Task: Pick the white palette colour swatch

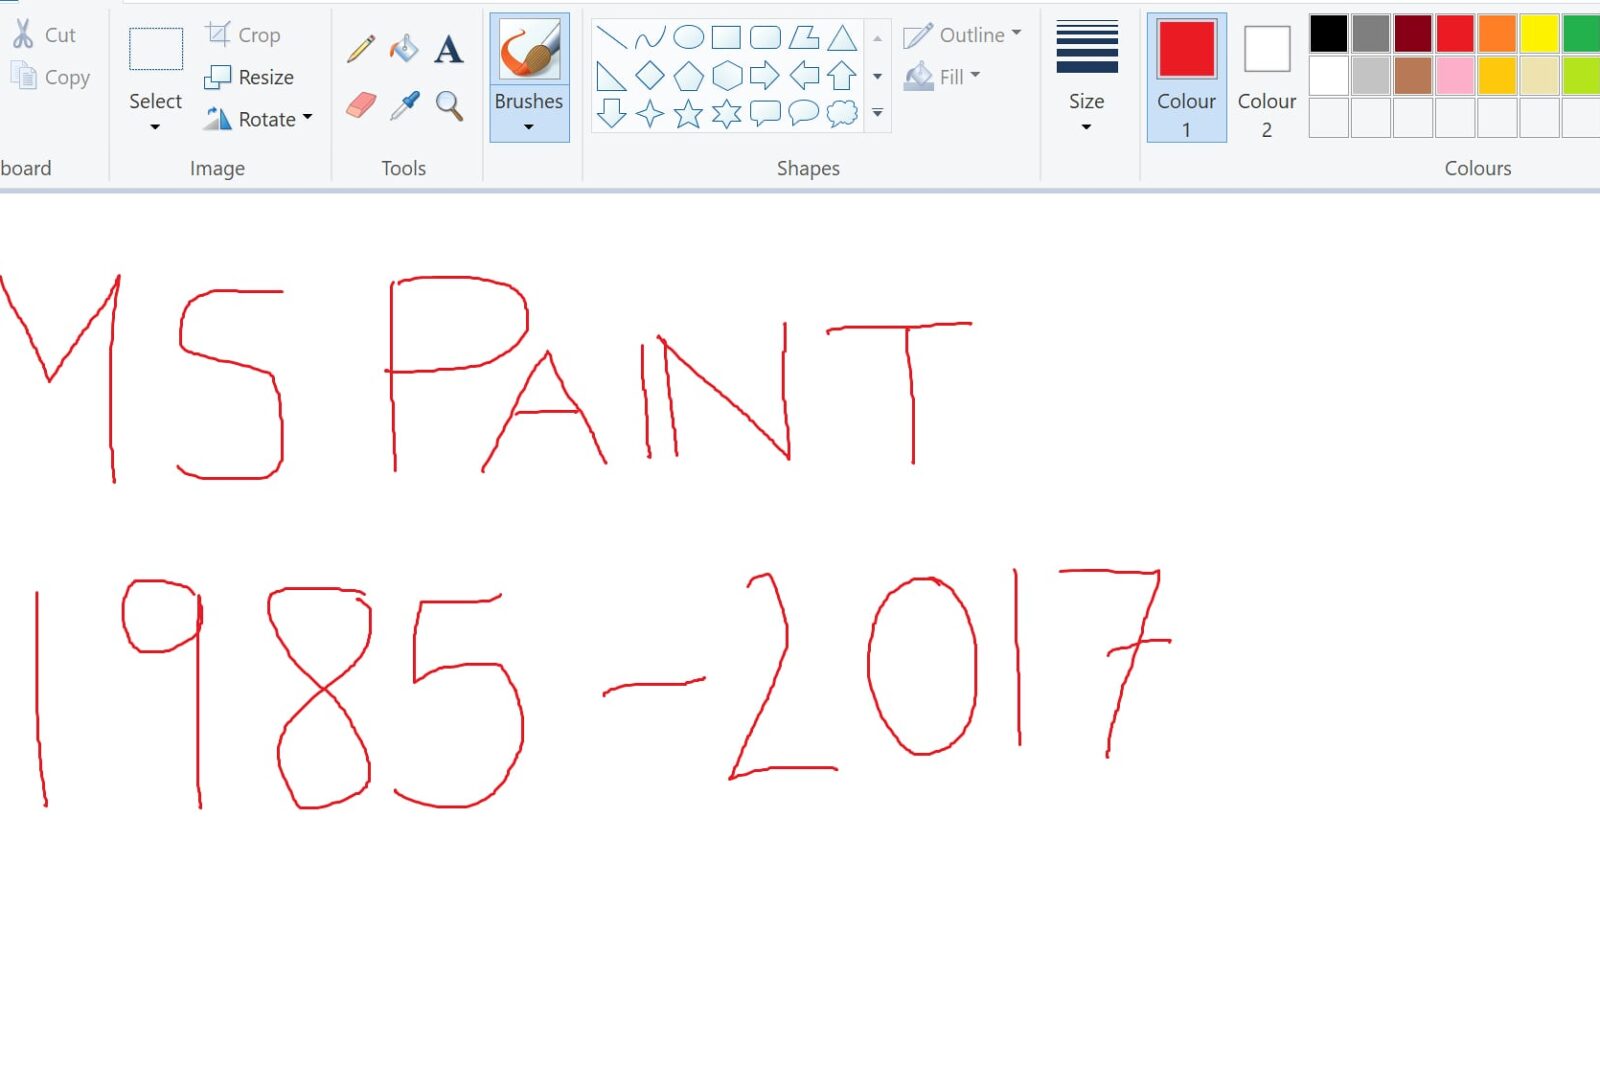Action: tap(1329, 76)
